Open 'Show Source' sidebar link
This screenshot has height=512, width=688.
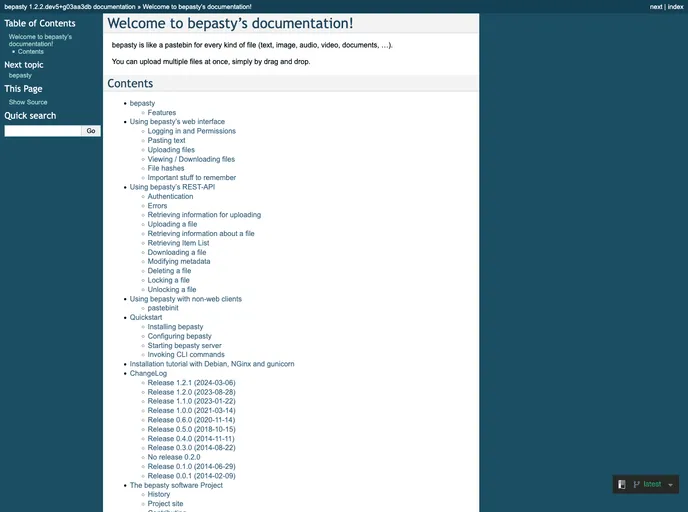[28, 102]
